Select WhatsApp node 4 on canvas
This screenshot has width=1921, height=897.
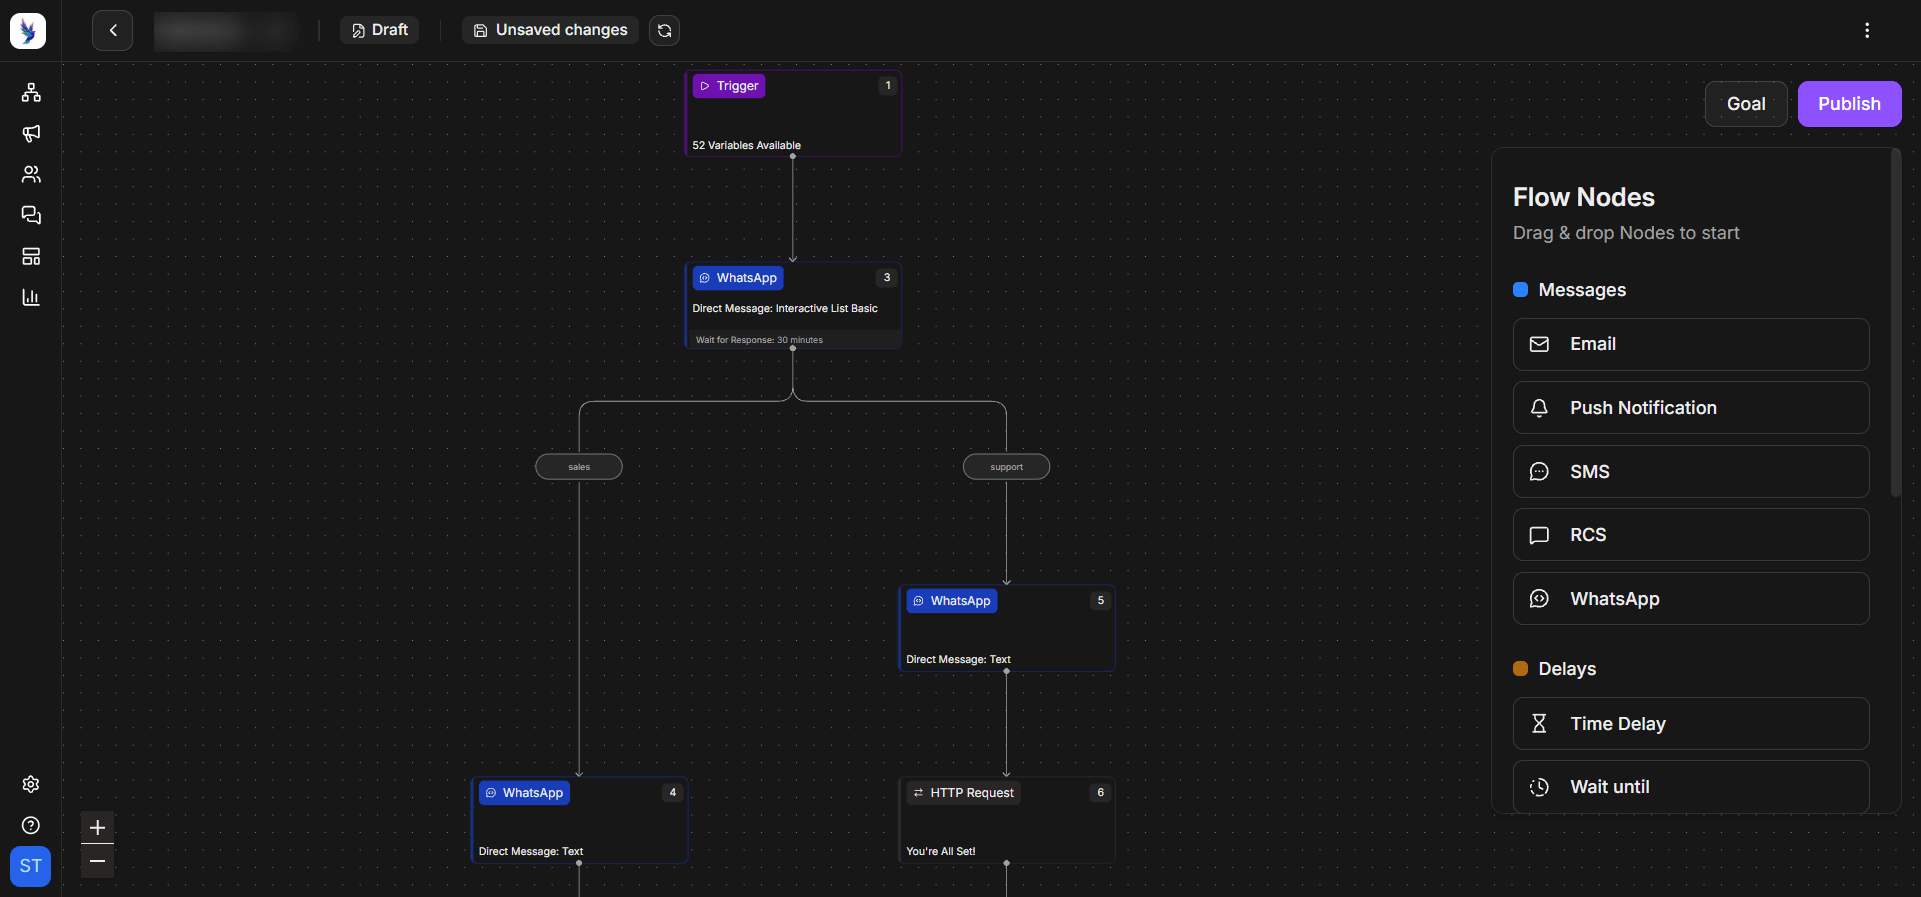pos(579,820)
